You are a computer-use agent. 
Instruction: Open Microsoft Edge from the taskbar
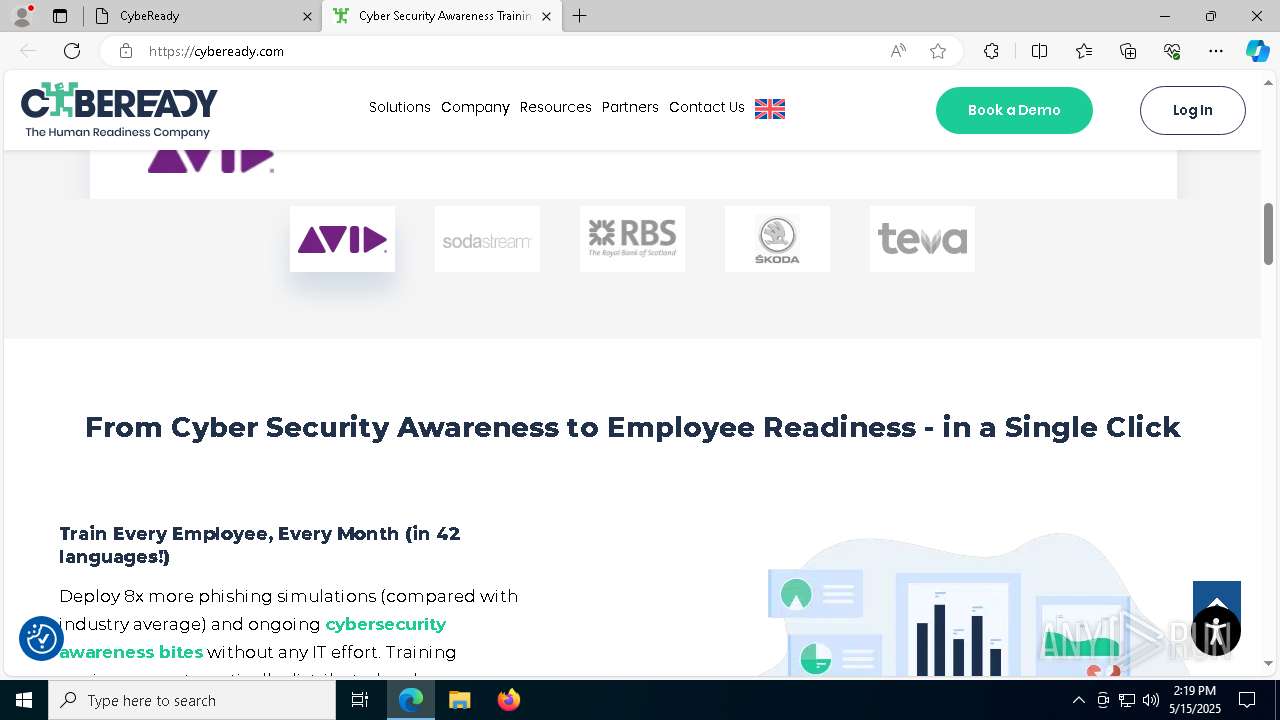(x=411, y=700)
